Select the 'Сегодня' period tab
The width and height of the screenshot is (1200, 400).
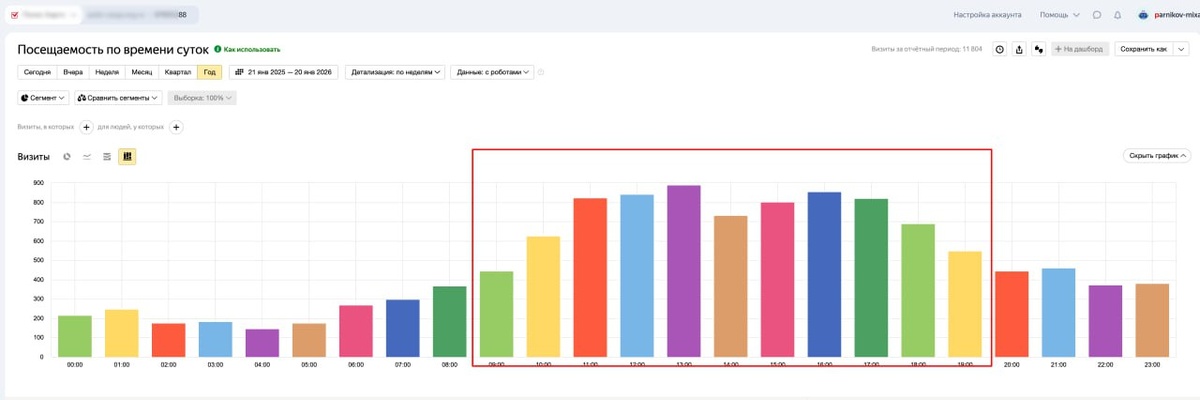(x=37, y=72)
